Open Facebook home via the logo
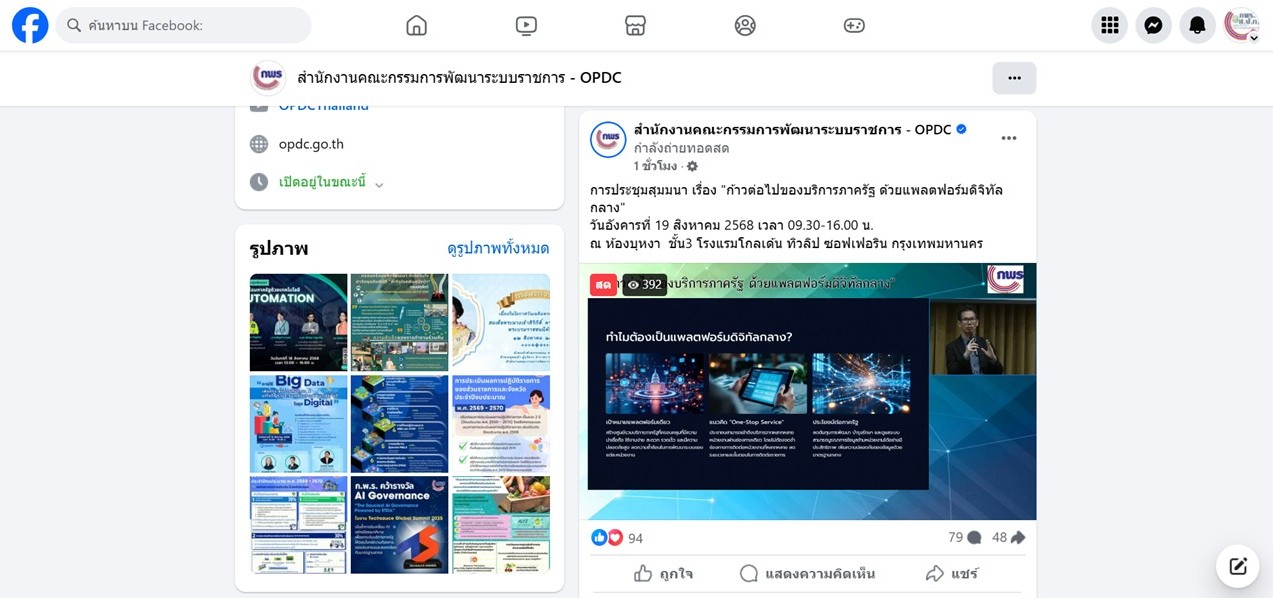1273x615 pixels. [30, 25]
